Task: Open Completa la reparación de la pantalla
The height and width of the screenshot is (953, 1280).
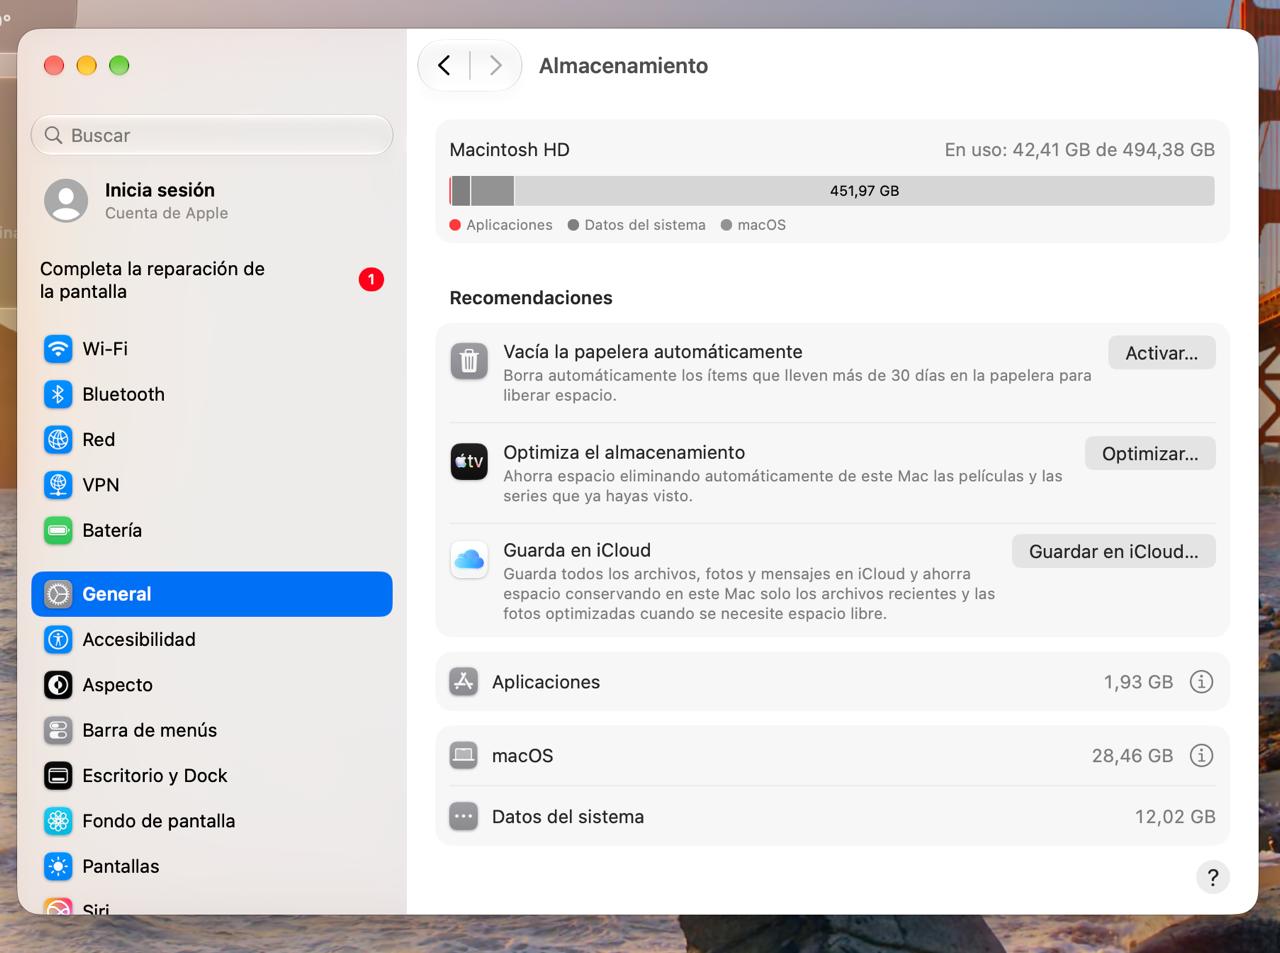Action: [212, 280]
